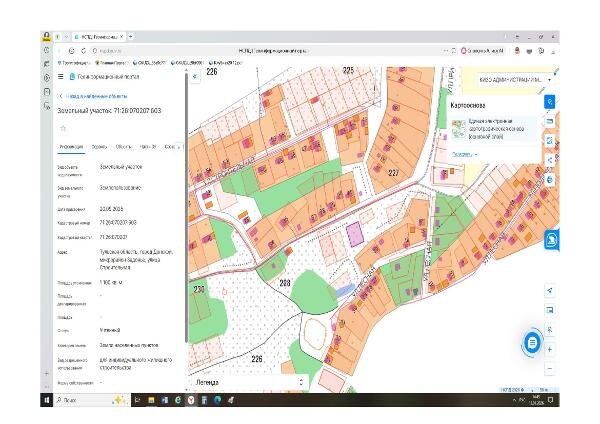This screenshot has height=424, width=600.
Task: Open the new browser tab plus button
Action: pos(130,37)
